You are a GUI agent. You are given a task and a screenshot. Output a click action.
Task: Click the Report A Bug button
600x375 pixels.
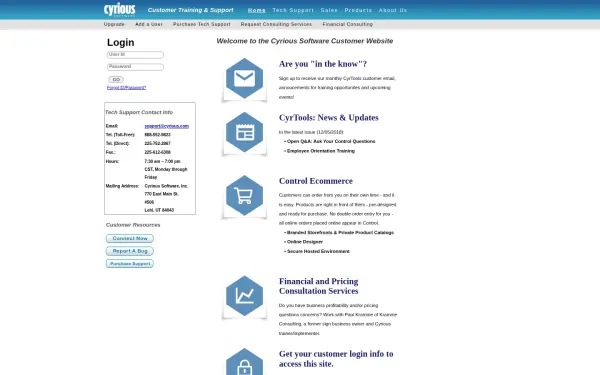(130, 251)
